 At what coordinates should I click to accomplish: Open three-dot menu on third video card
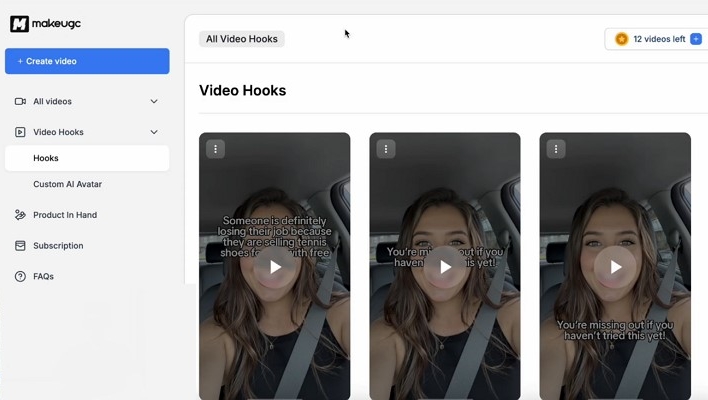coord(556,149)
